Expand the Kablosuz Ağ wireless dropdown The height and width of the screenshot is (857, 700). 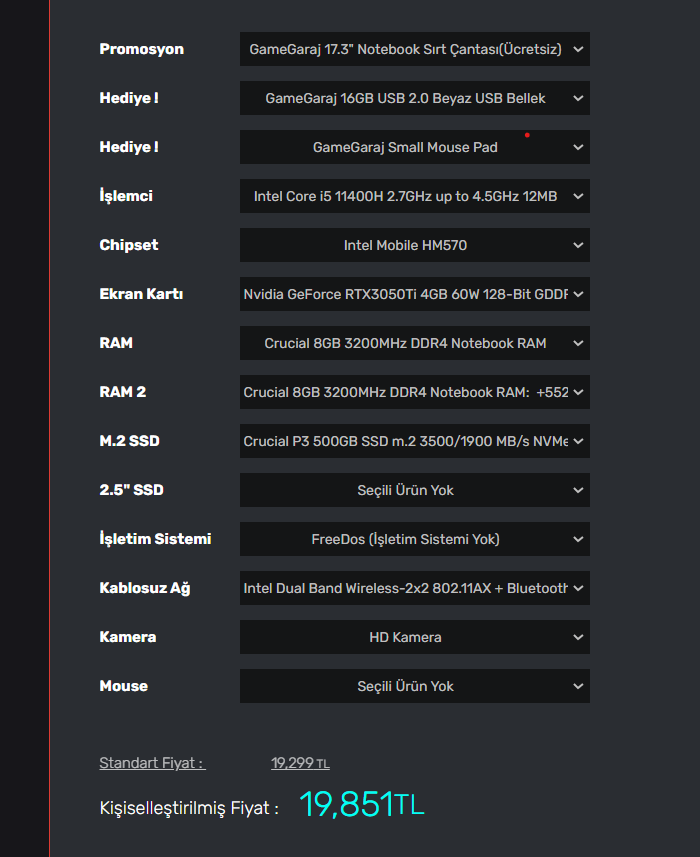pyautogui.click(x=414, y=588)
